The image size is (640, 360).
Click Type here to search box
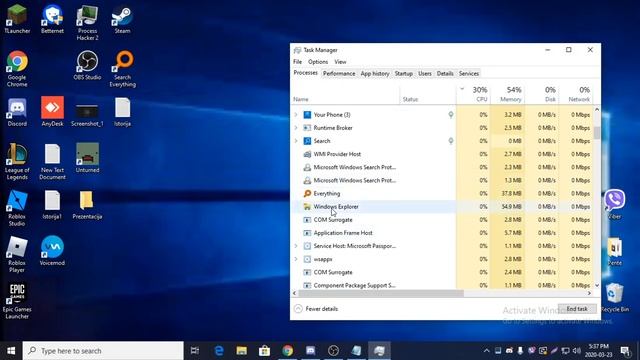(x=103, y=351)
